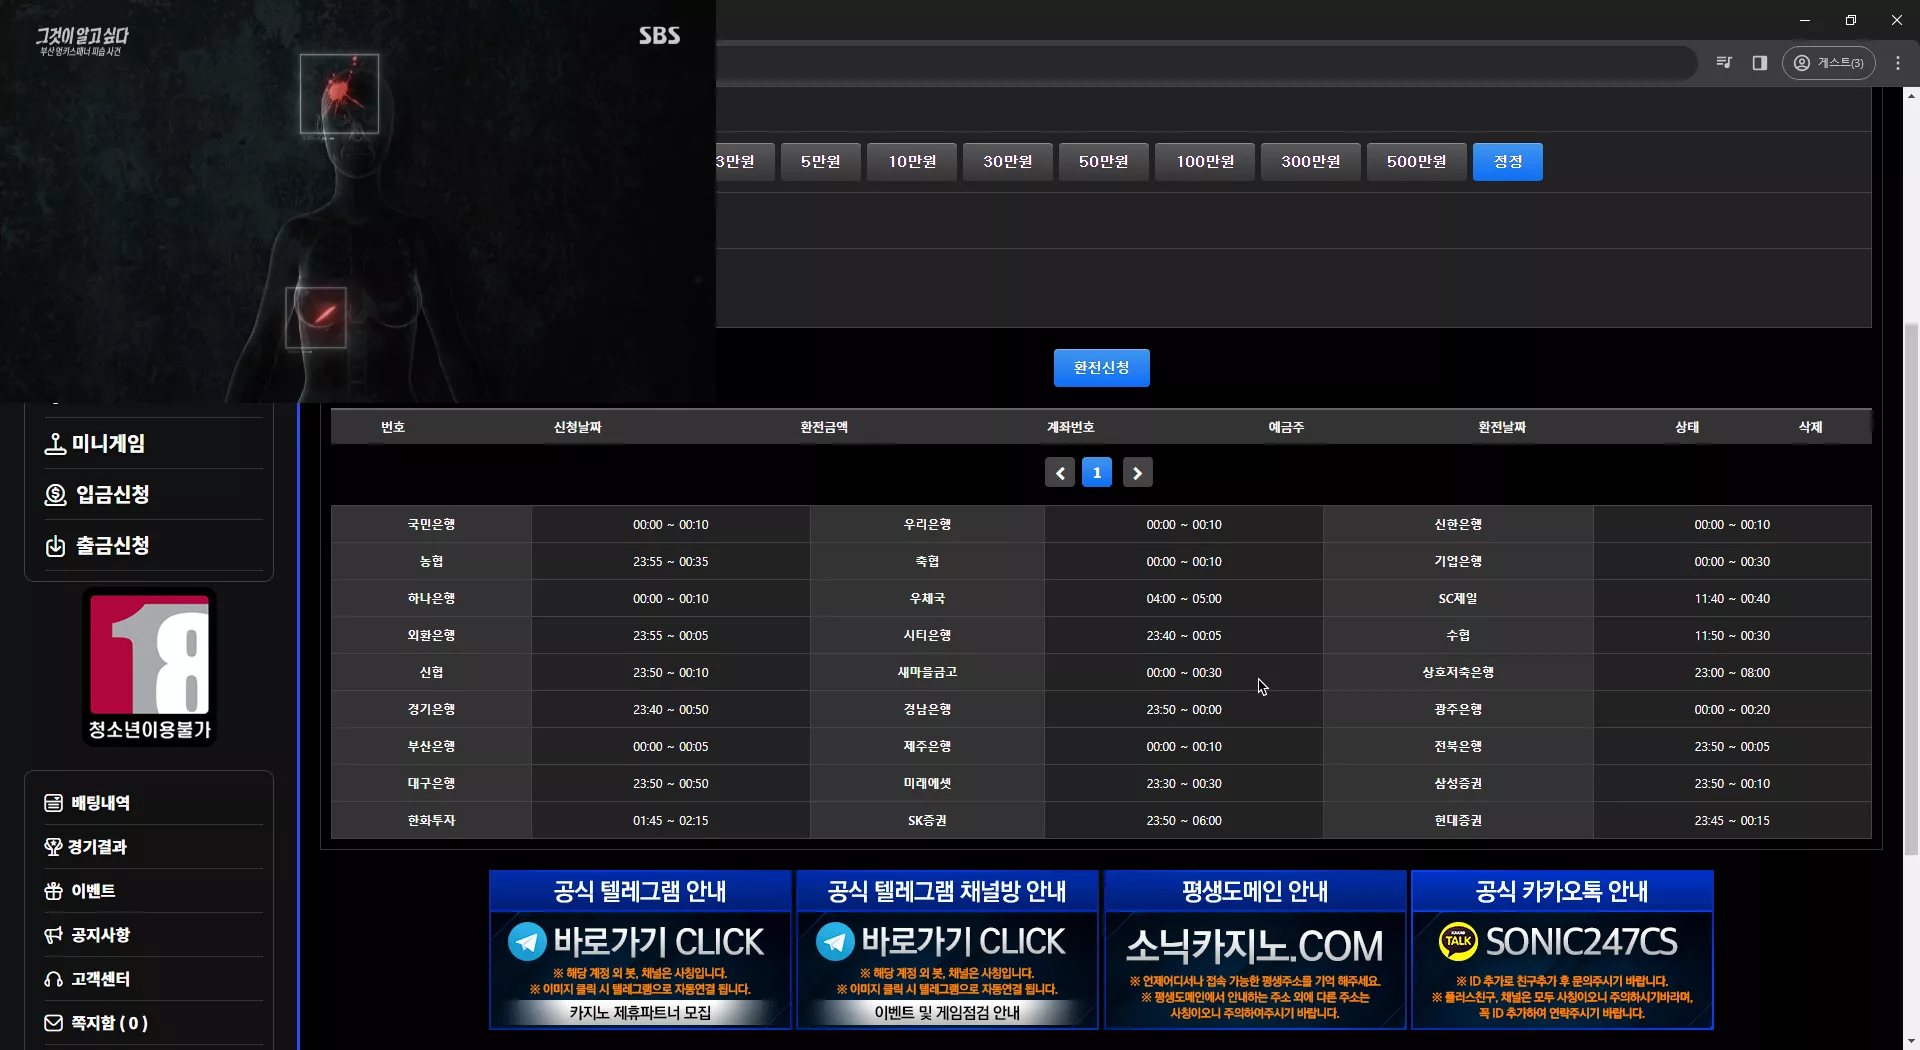
Task: Toggle the browser side panel icon
Action: 1760,63
